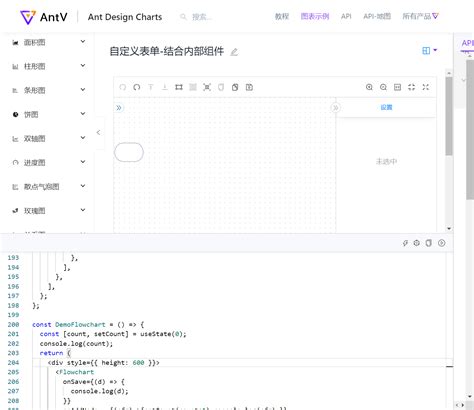Toggle the right settings panel collapse arrows
Screen dimensions: 474x410
pos(336,108)
